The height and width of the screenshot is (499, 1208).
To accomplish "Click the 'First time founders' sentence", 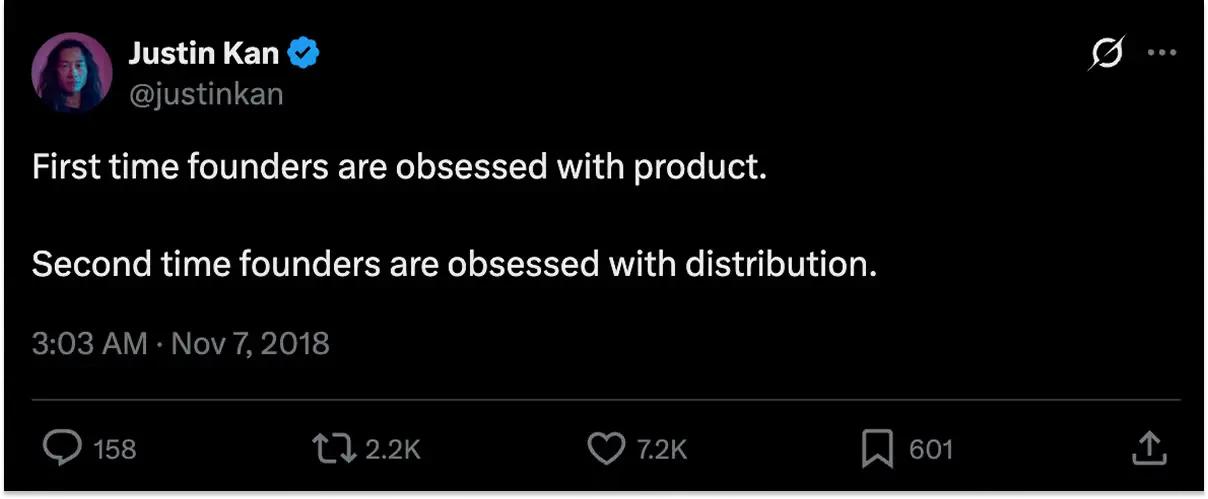I will pos(399,167).
